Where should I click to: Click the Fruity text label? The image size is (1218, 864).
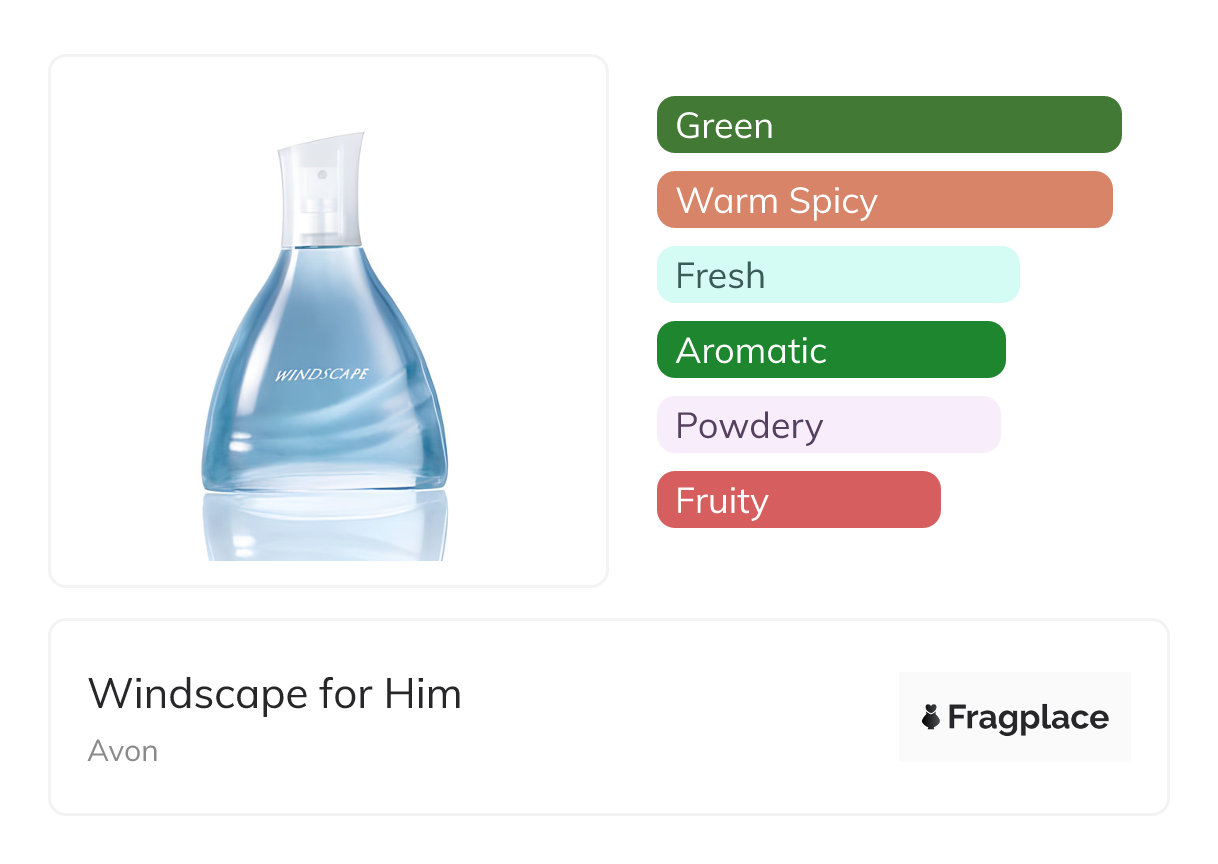click(722, 501)
